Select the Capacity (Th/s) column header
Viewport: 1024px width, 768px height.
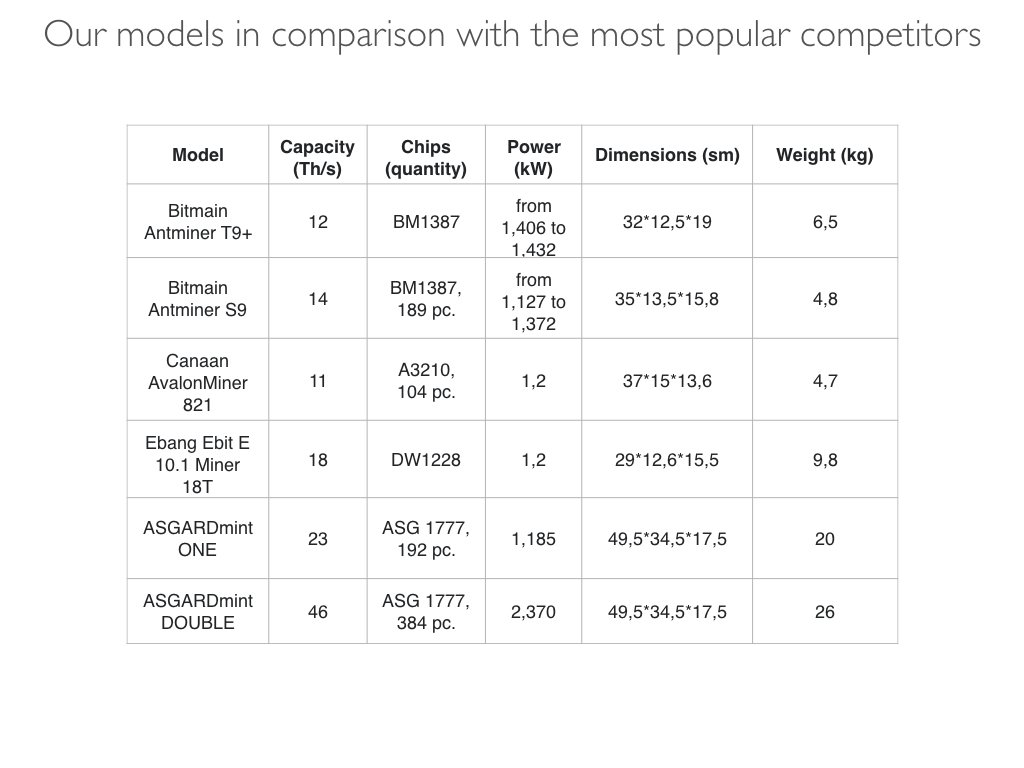317,155
